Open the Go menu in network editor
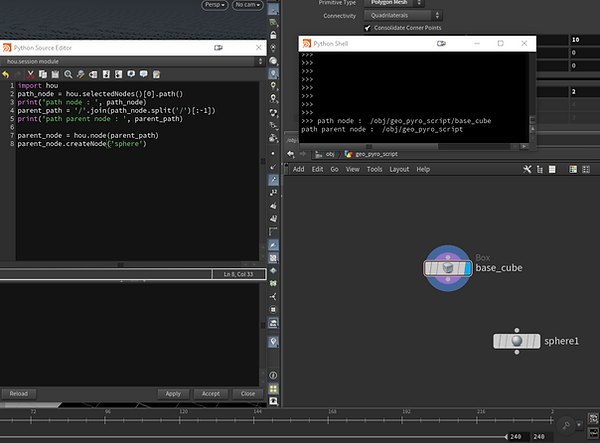The width and height of the screenshot is (600, 443). [334, 169]
